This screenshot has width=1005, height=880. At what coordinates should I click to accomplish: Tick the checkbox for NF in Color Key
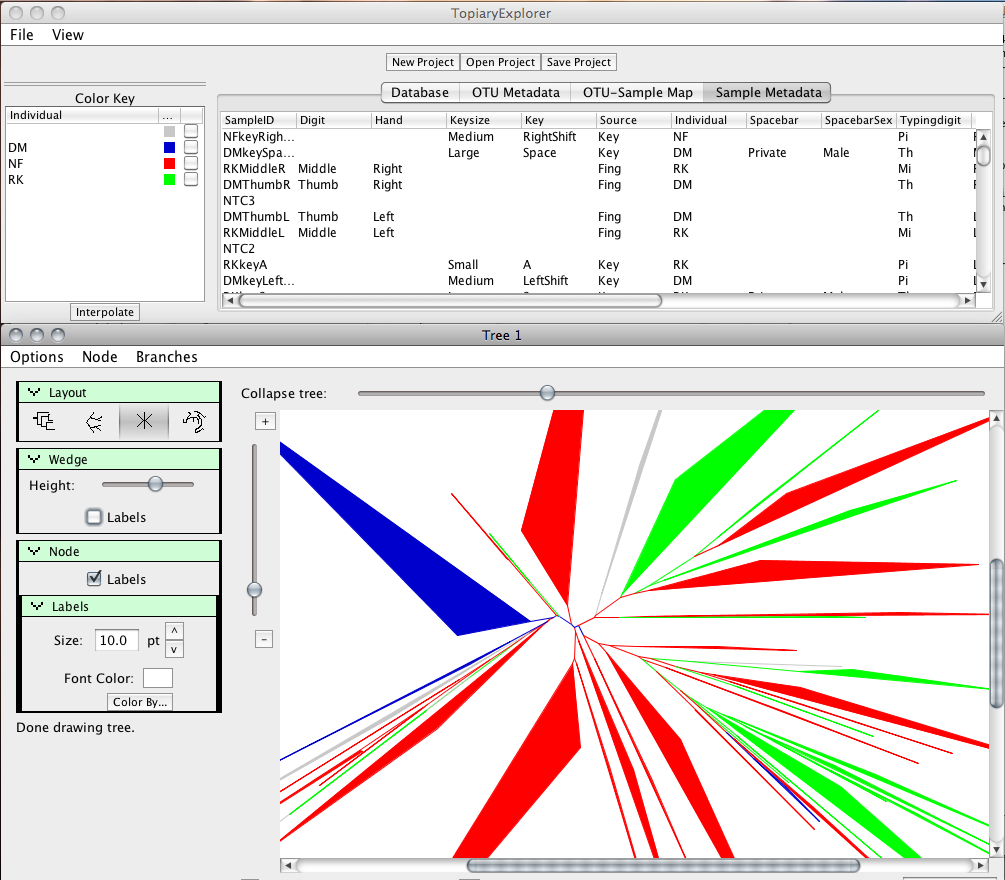click(190, 163)
